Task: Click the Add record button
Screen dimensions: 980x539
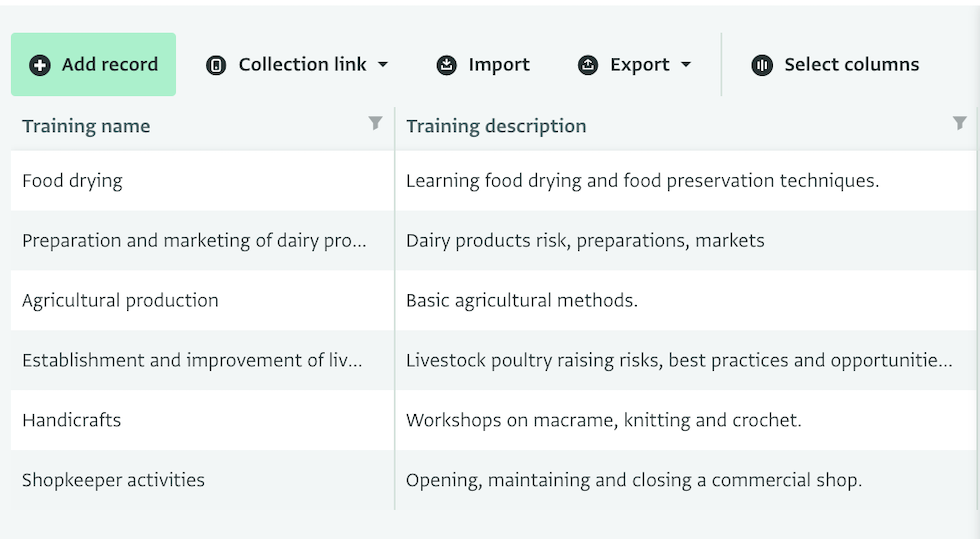Action: tap(93, 64)
